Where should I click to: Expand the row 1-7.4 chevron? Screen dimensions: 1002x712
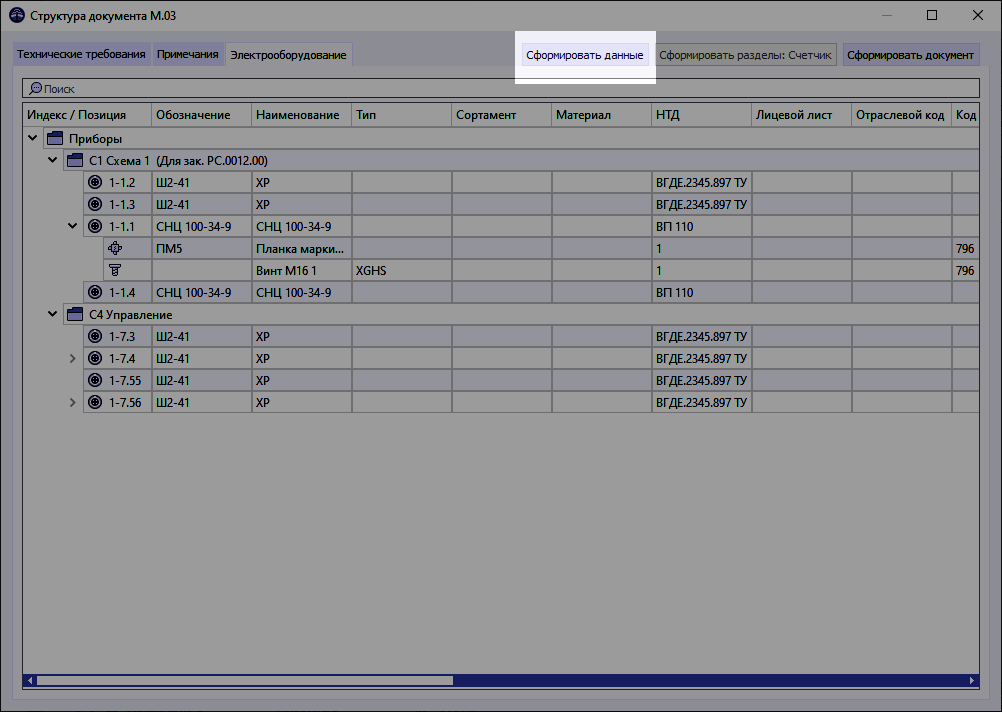click(x=72, y=357)
